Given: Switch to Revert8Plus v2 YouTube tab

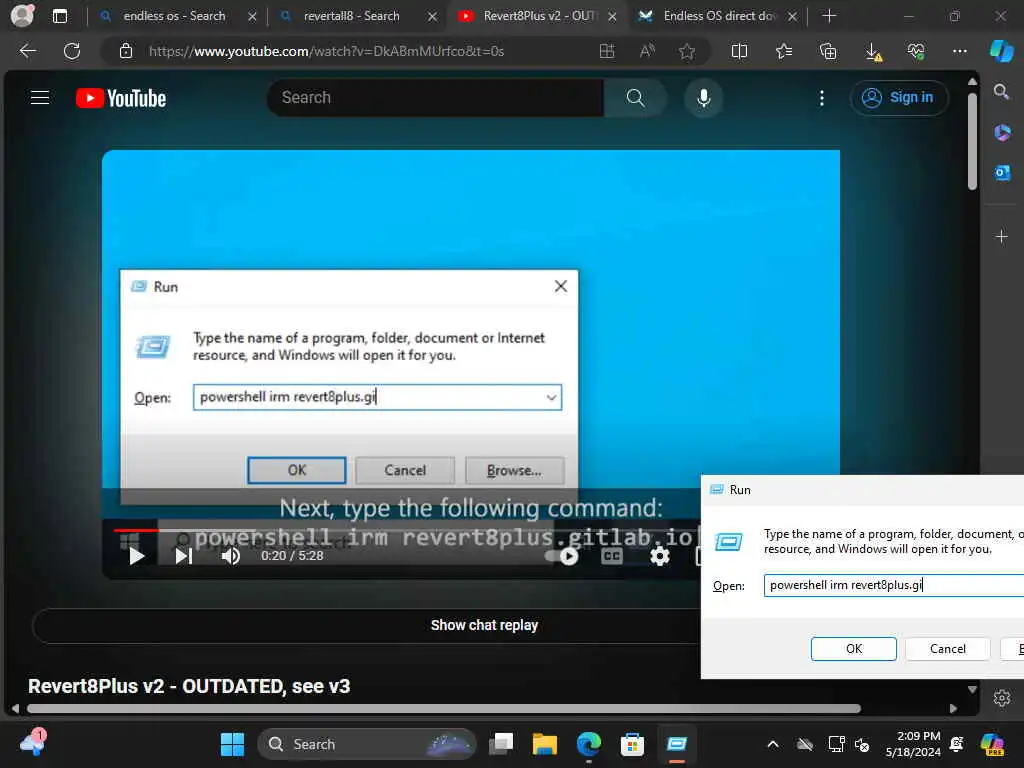Looking at the screenshot, I should pyautogui.click(x=539, y=16).
